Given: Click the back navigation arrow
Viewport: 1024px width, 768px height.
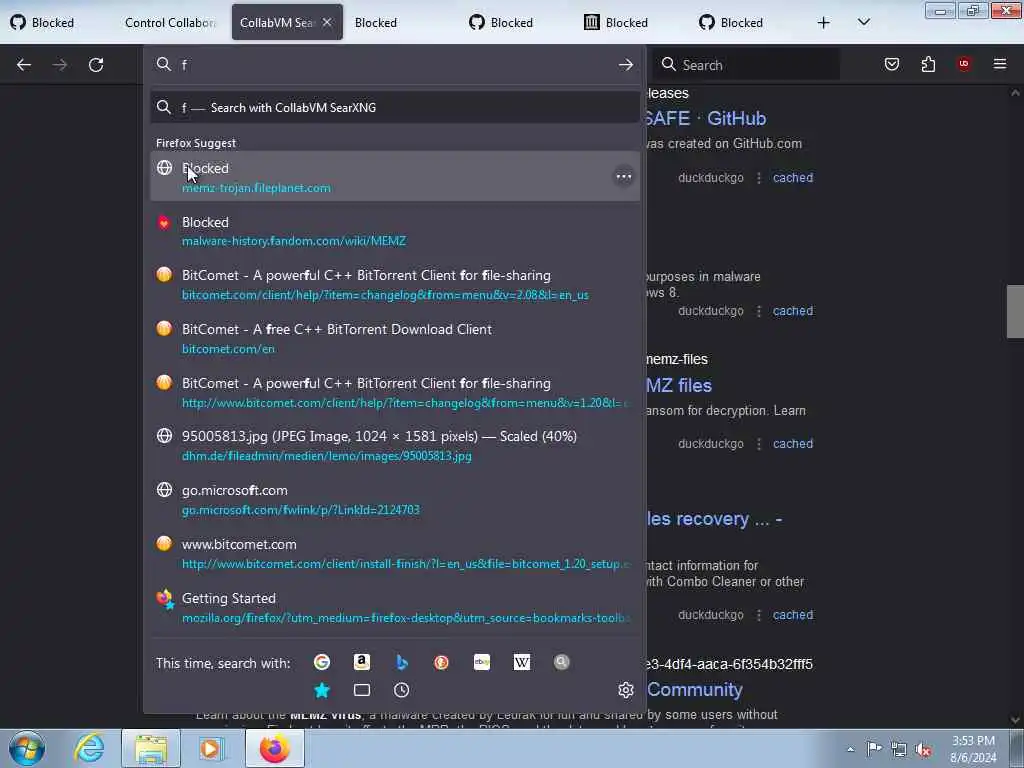Looking at the screenshot, I should (24, 65).
